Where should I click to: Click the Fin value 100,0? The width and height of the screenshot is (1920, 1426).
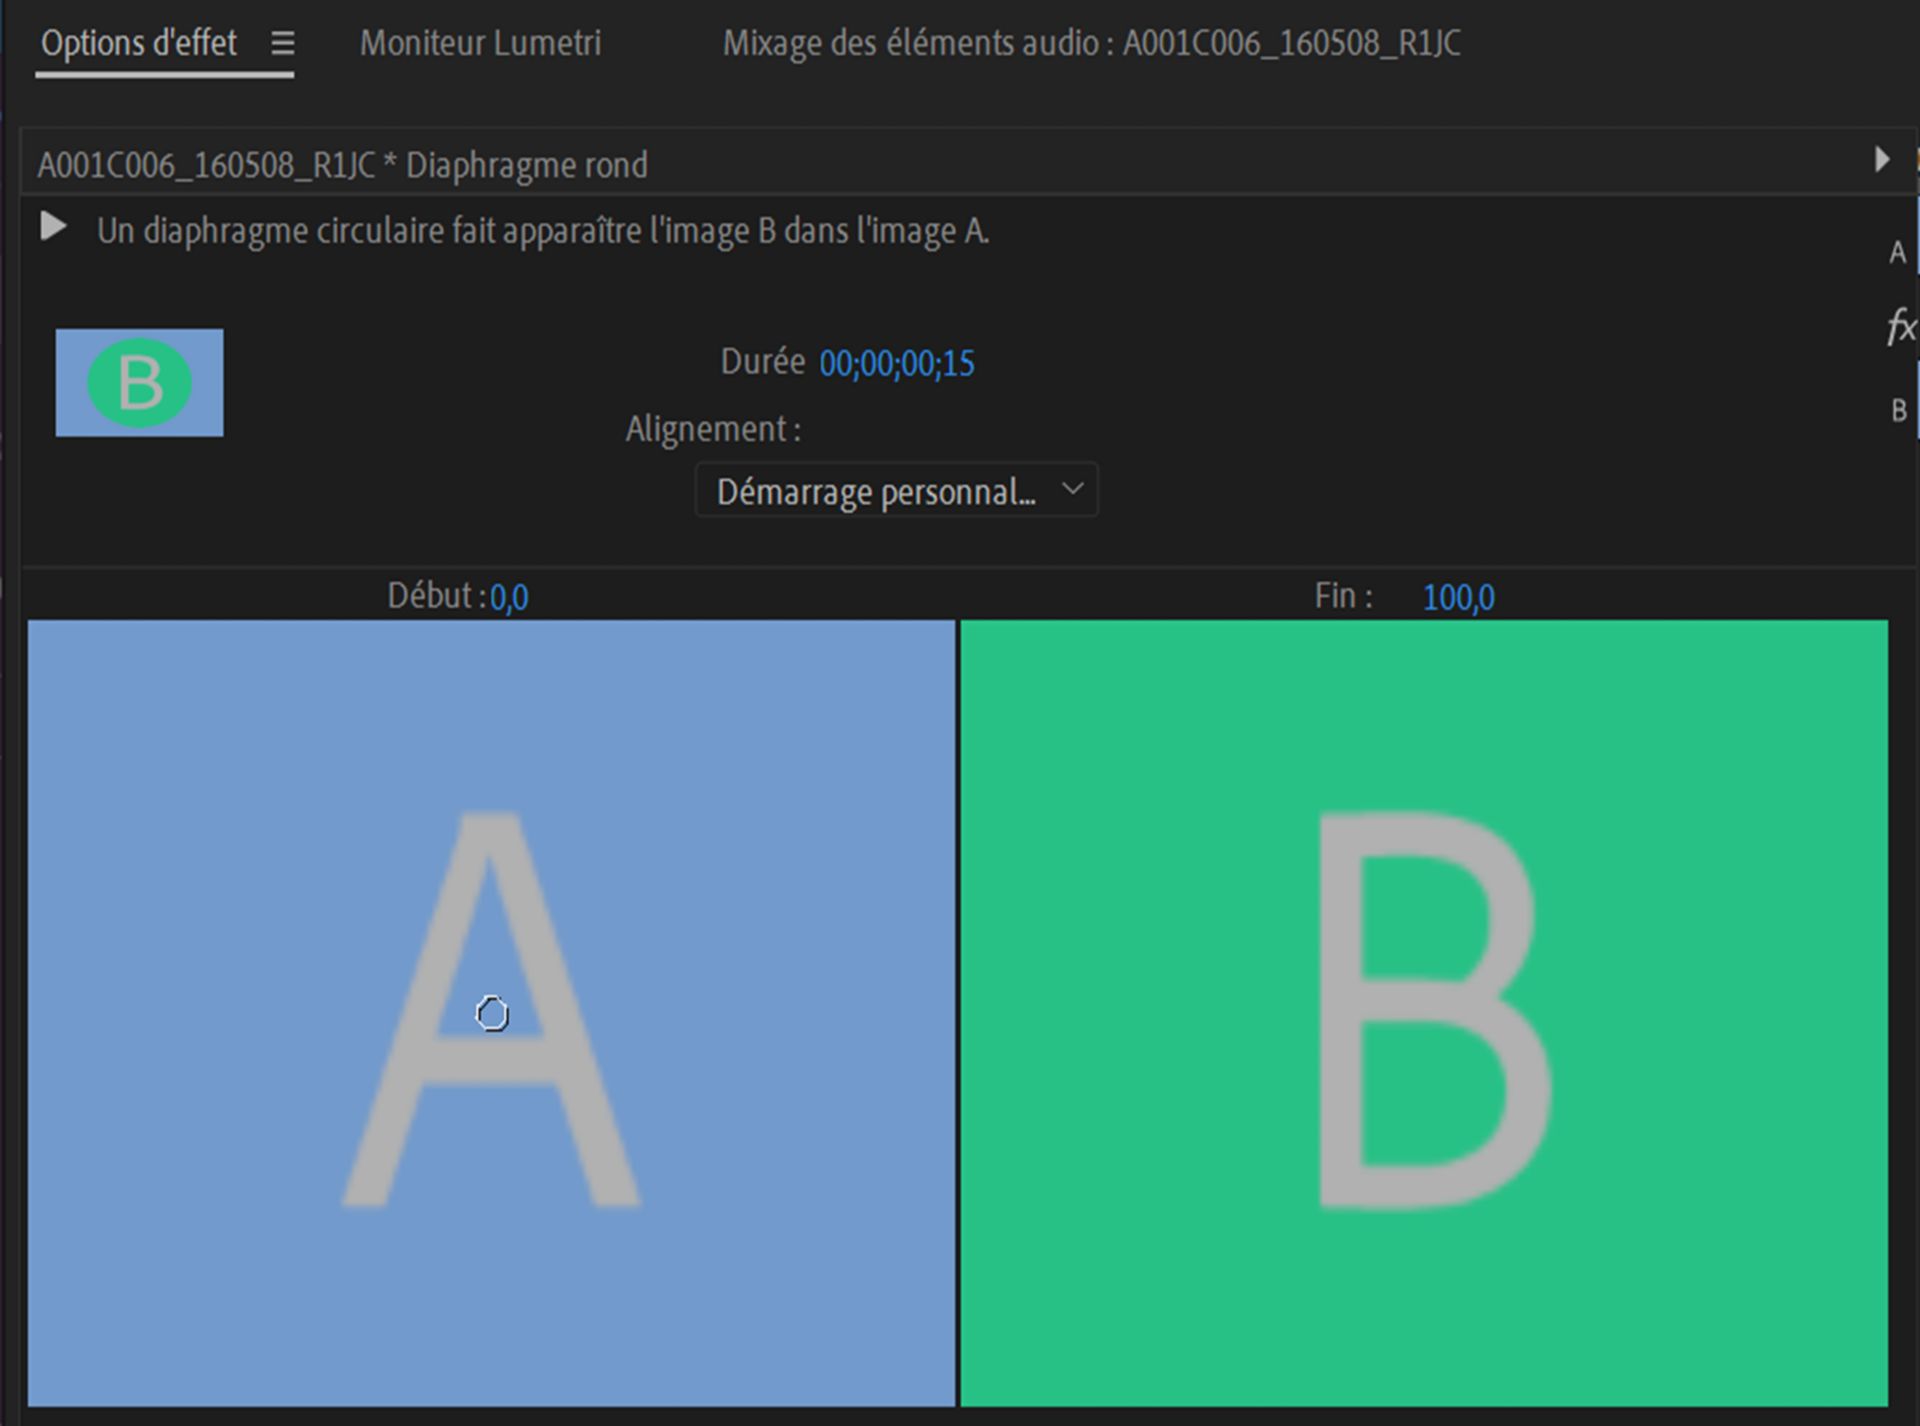(1458, 597)
